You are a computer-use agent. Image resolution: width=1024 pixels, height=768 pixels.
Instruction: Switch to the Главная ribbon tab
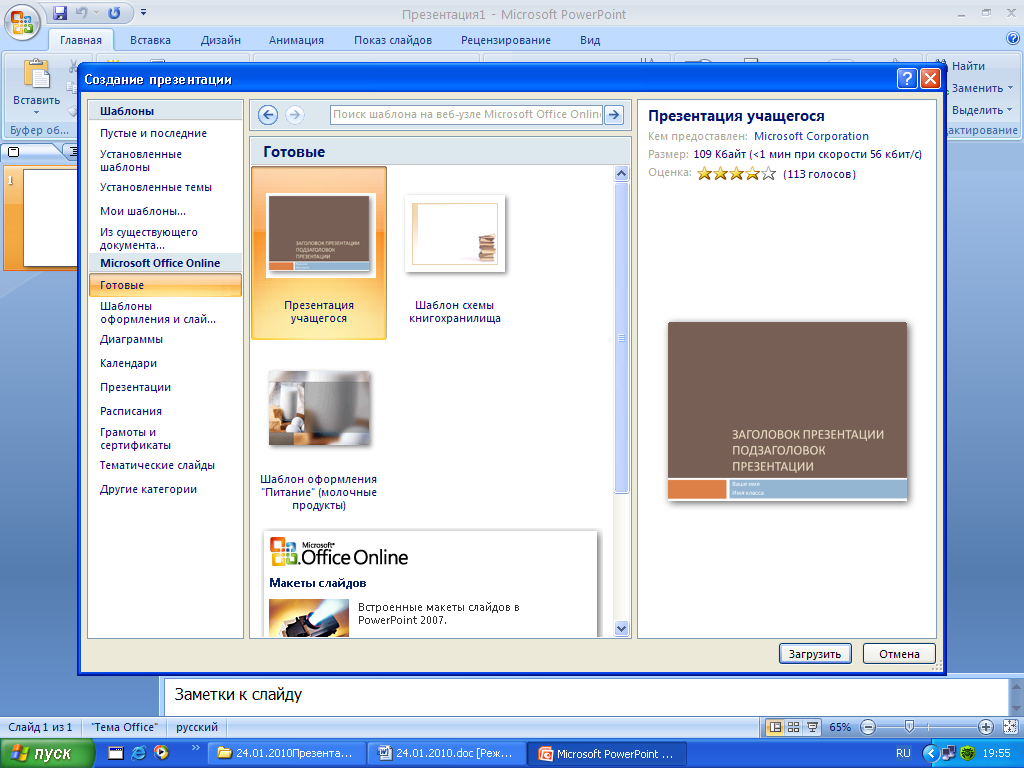tap(81, 40)
